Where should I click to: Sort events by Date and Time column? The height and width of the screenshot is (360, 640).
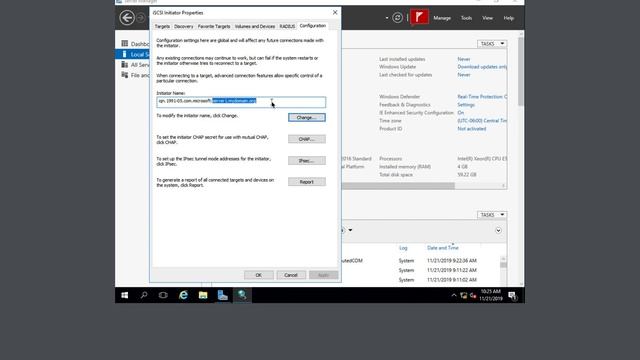(x=443, y=248)
